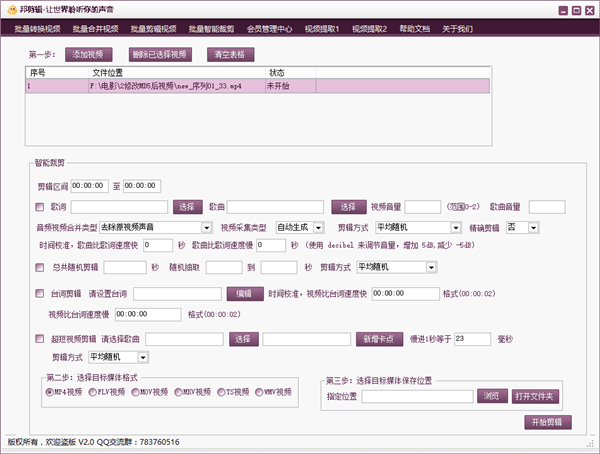
Task: Click the 添加视频 button
Action: [91, 53]
